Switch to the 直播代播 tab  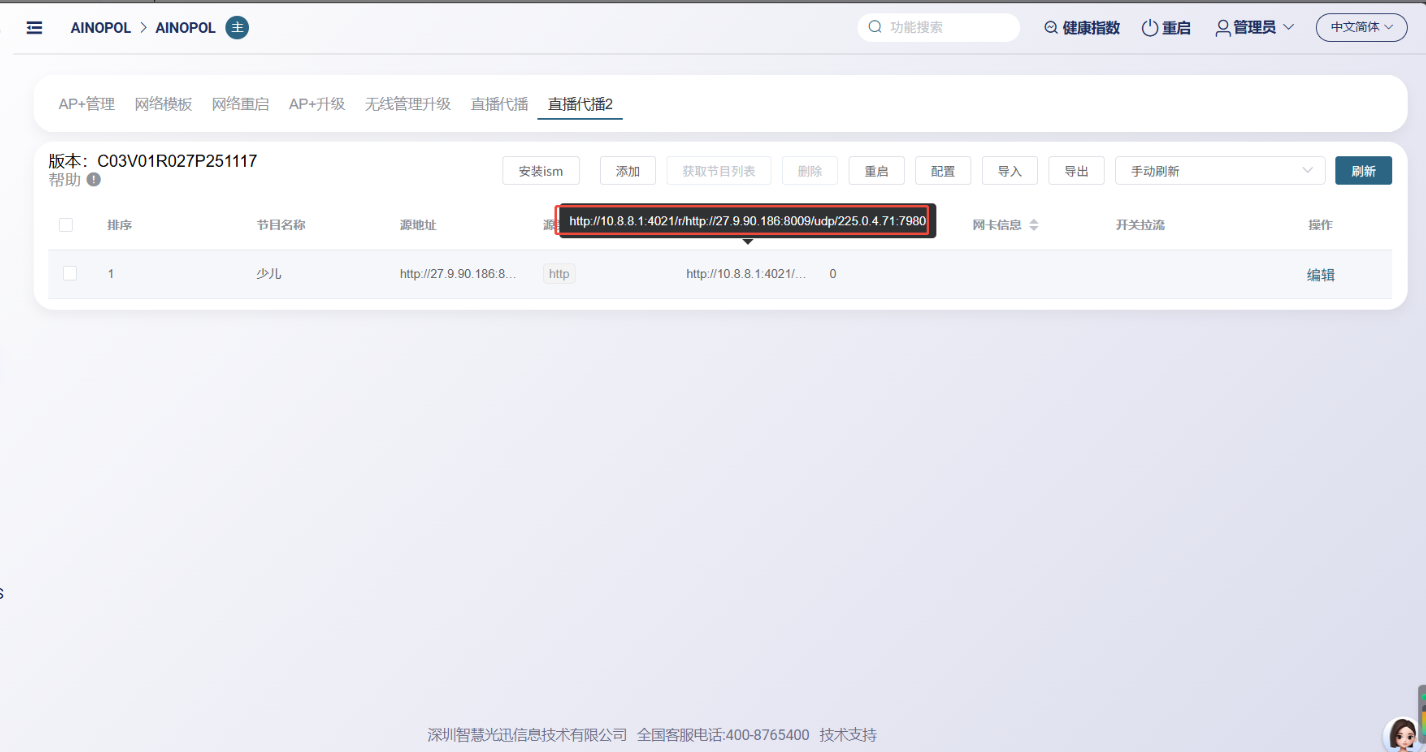pyautogui.click(x=499, y=104)
